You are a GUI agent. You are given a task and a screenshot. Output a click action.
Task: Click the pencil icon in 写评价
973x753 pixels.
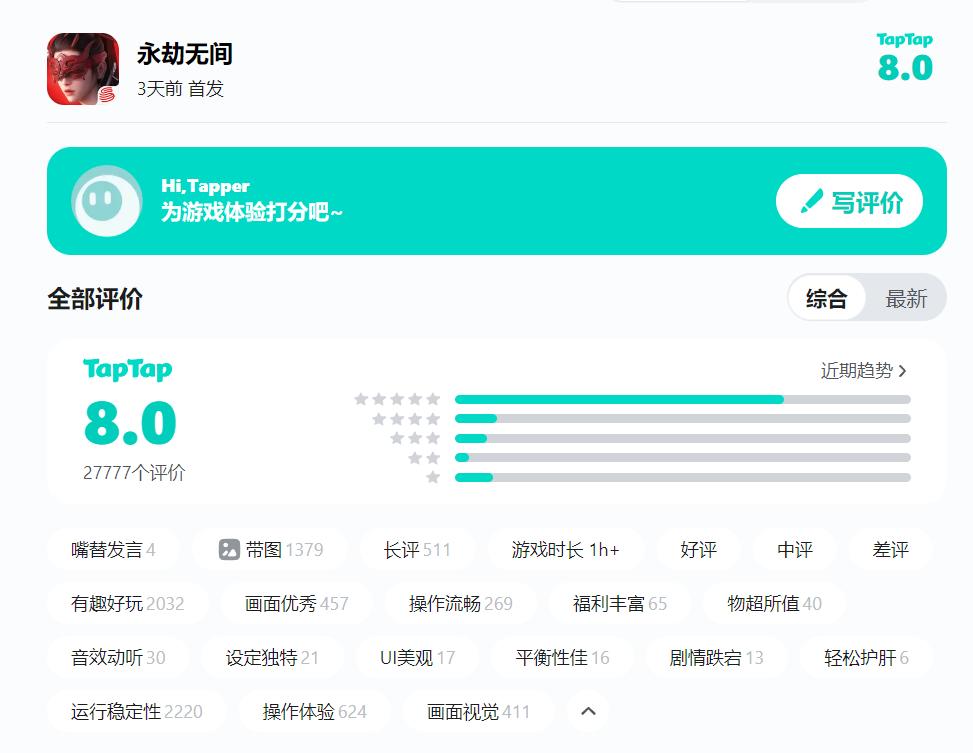[812, 202]
